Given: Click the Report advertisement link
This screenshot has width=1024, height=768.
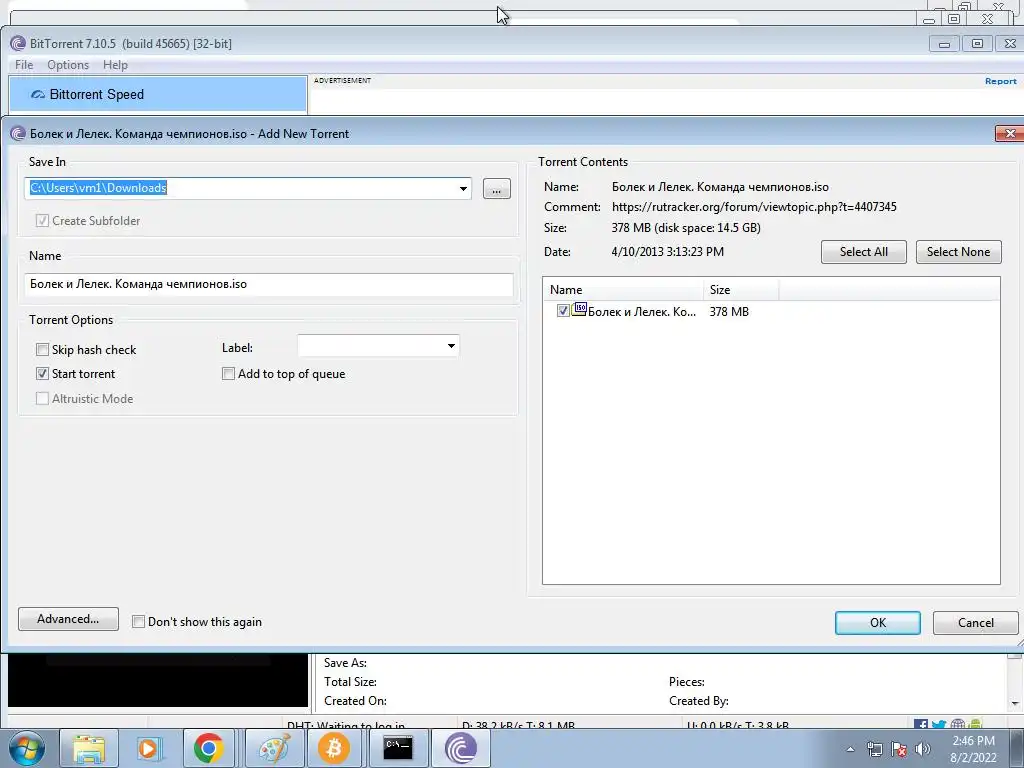Looking at the screenshot, I should [1000, 81].
